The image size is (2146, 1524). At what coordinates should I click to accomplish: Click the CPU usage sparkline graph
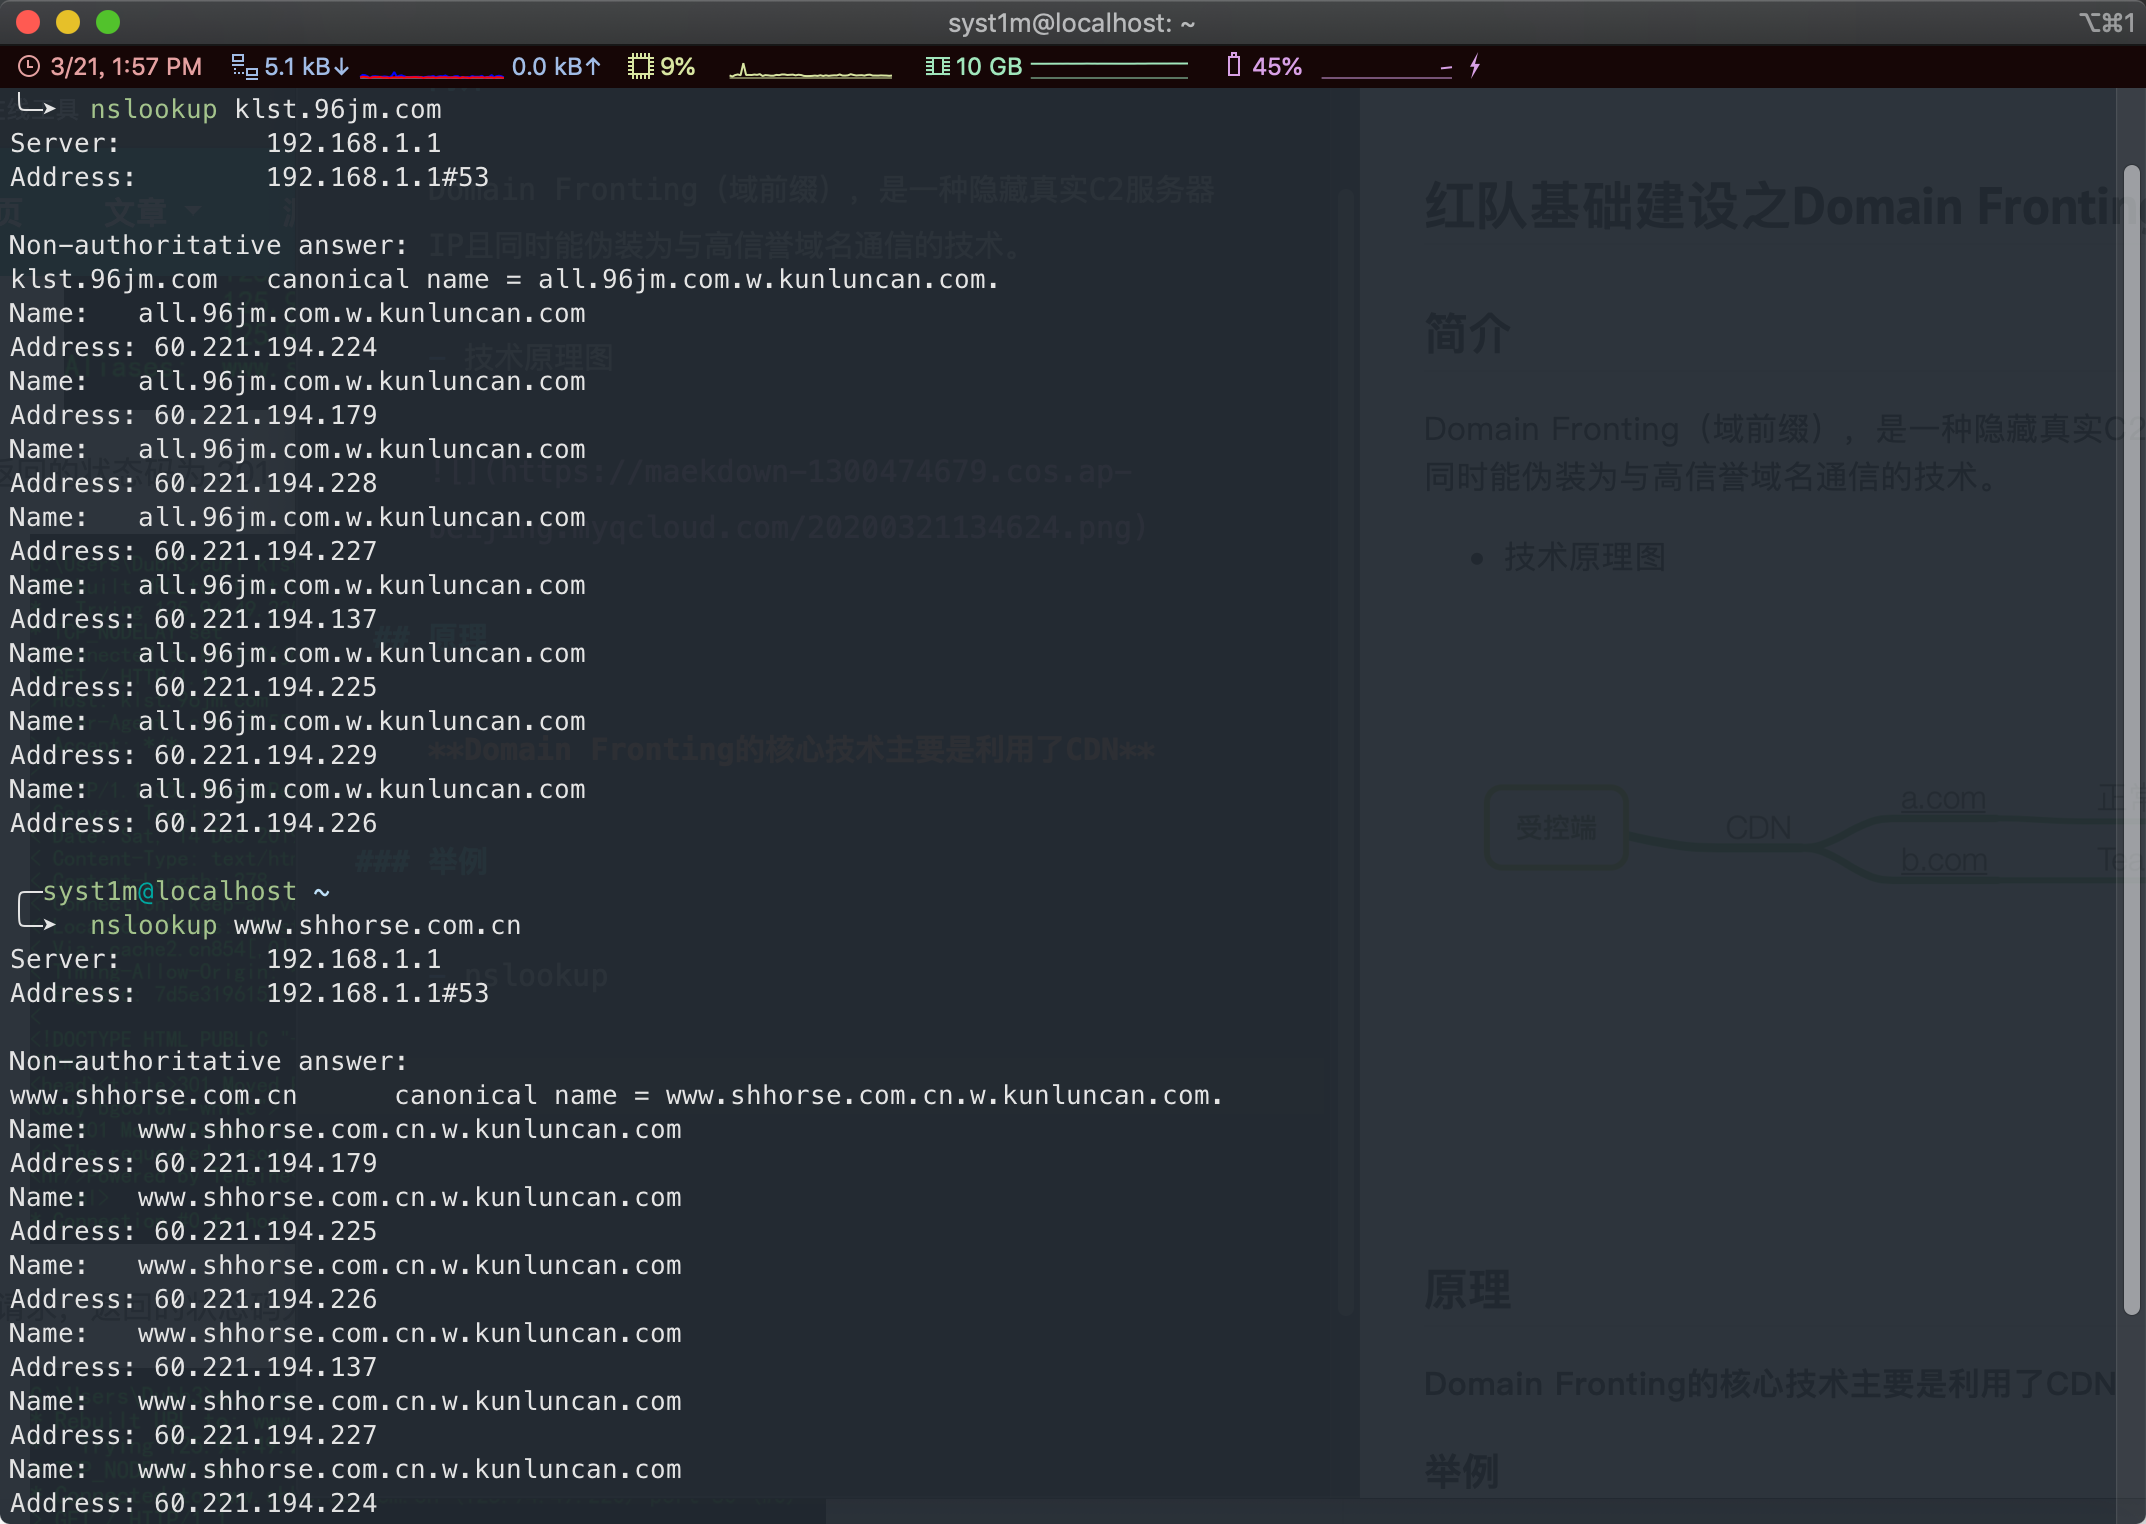(810, 72)
